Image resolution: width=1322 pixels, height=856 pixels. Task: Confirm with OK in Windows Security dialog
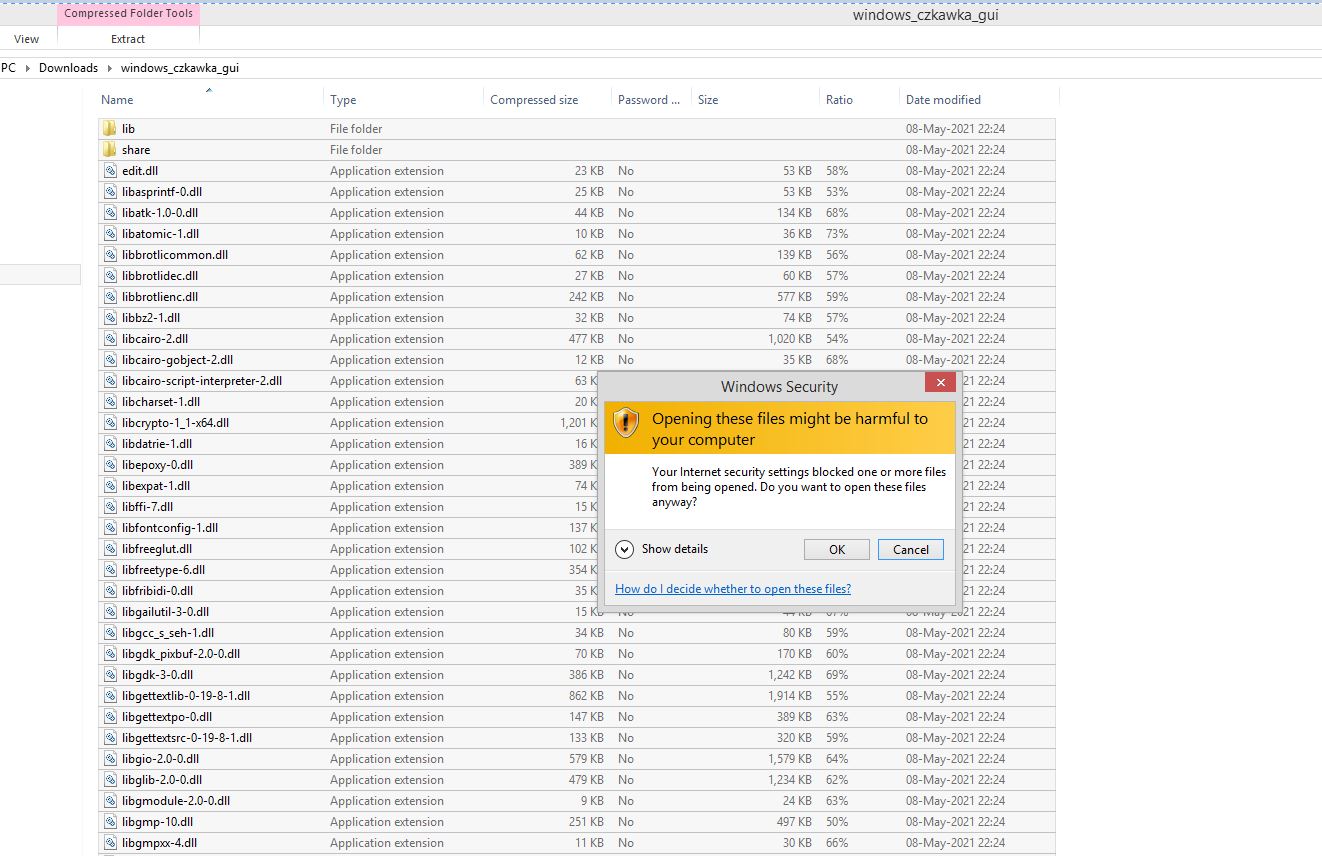click(x=837, y=549)
